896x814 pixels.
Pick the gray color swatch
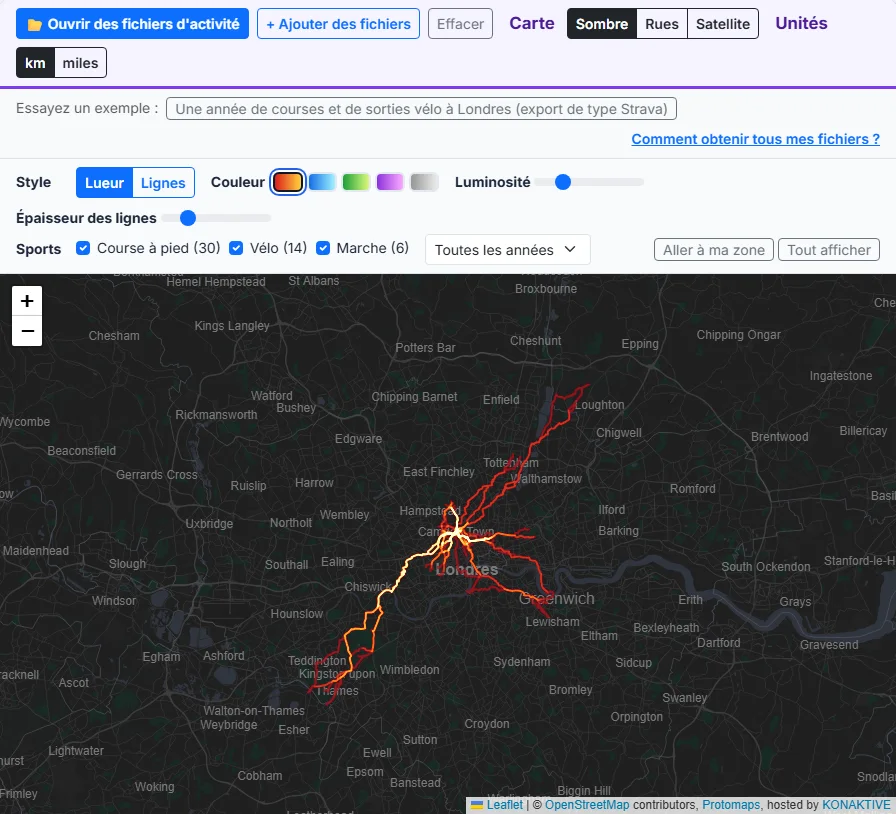click(425, 182)
